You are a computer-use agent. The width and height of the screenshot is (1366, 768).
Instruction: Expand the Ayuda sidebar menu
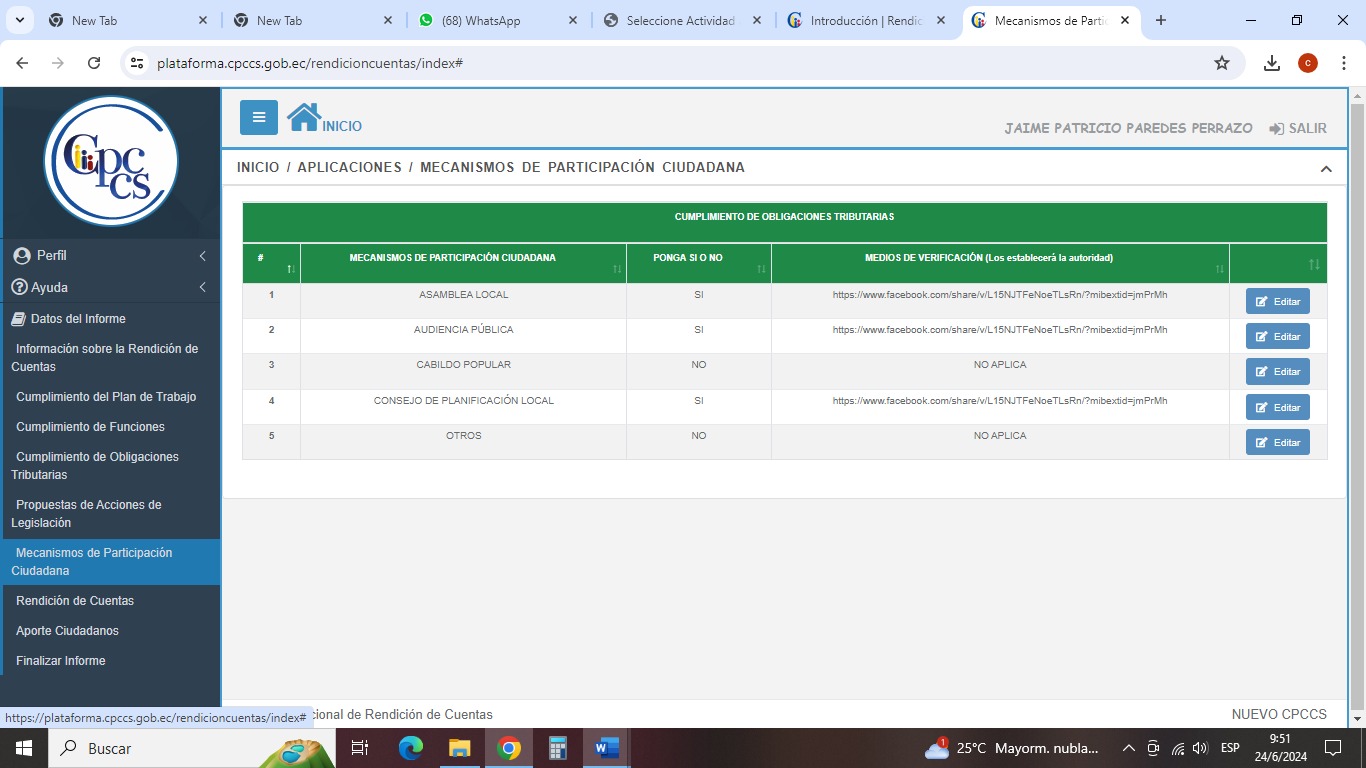click(110, 287)
